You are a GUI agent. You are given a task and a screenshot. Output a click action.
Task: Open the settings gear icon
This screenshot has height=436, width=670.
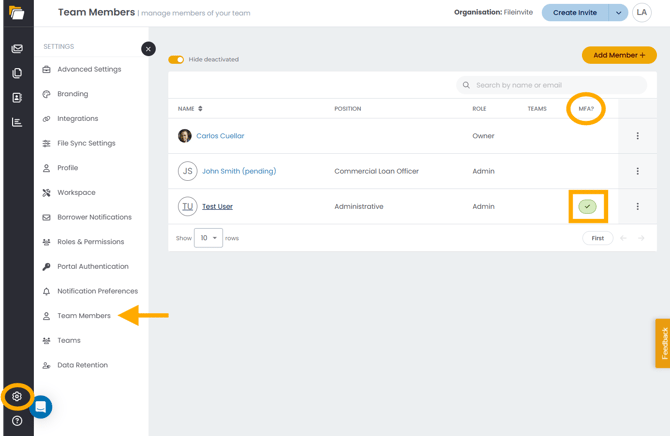pos(17,397)
